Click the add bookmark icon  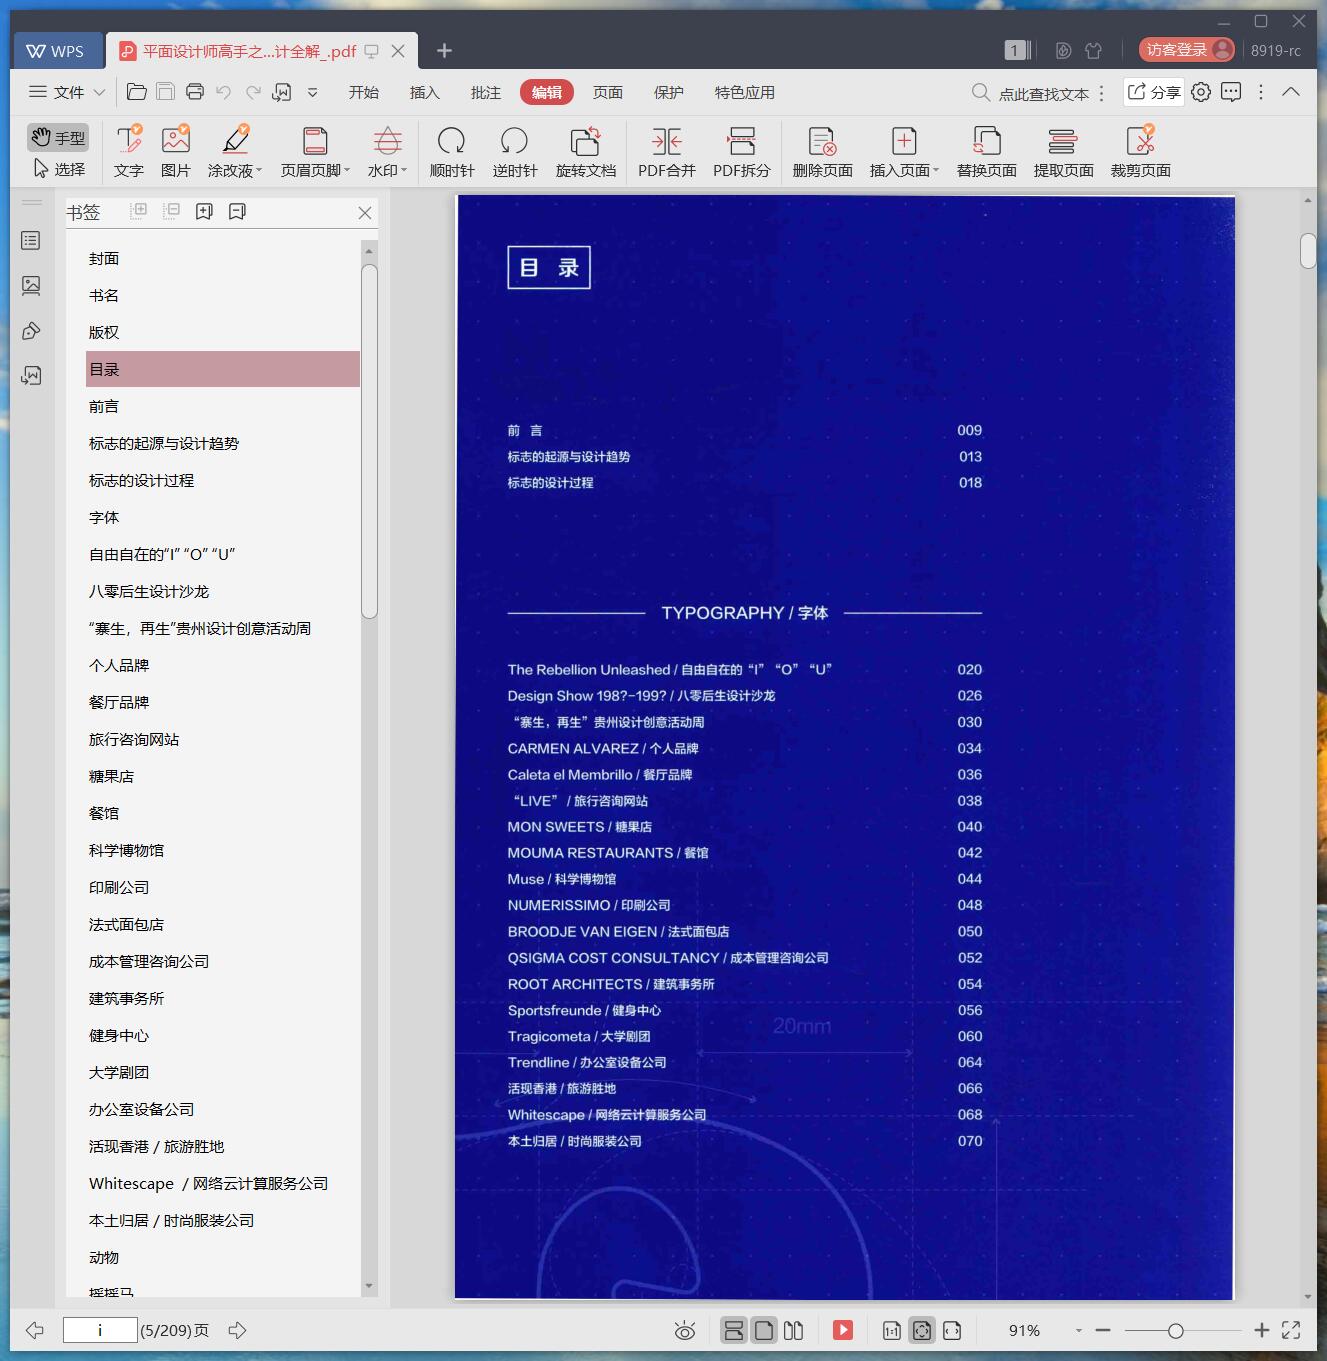(x=204, y=211)
